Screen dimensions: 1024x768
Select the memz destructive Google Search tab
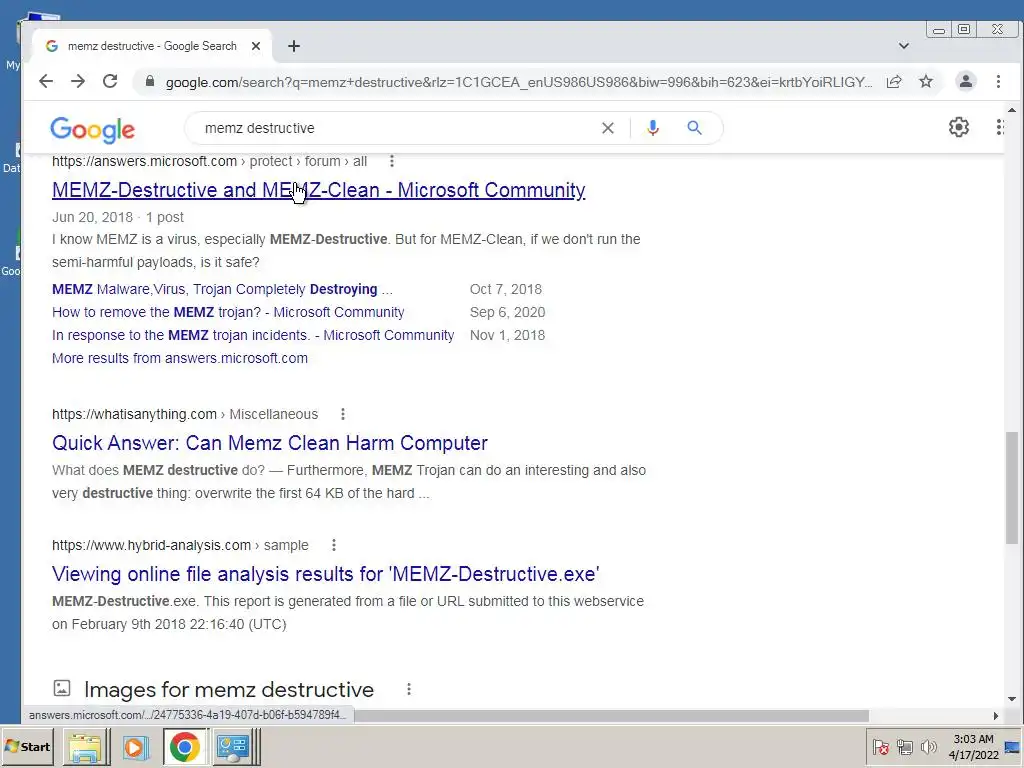click(x=152, y=46)
